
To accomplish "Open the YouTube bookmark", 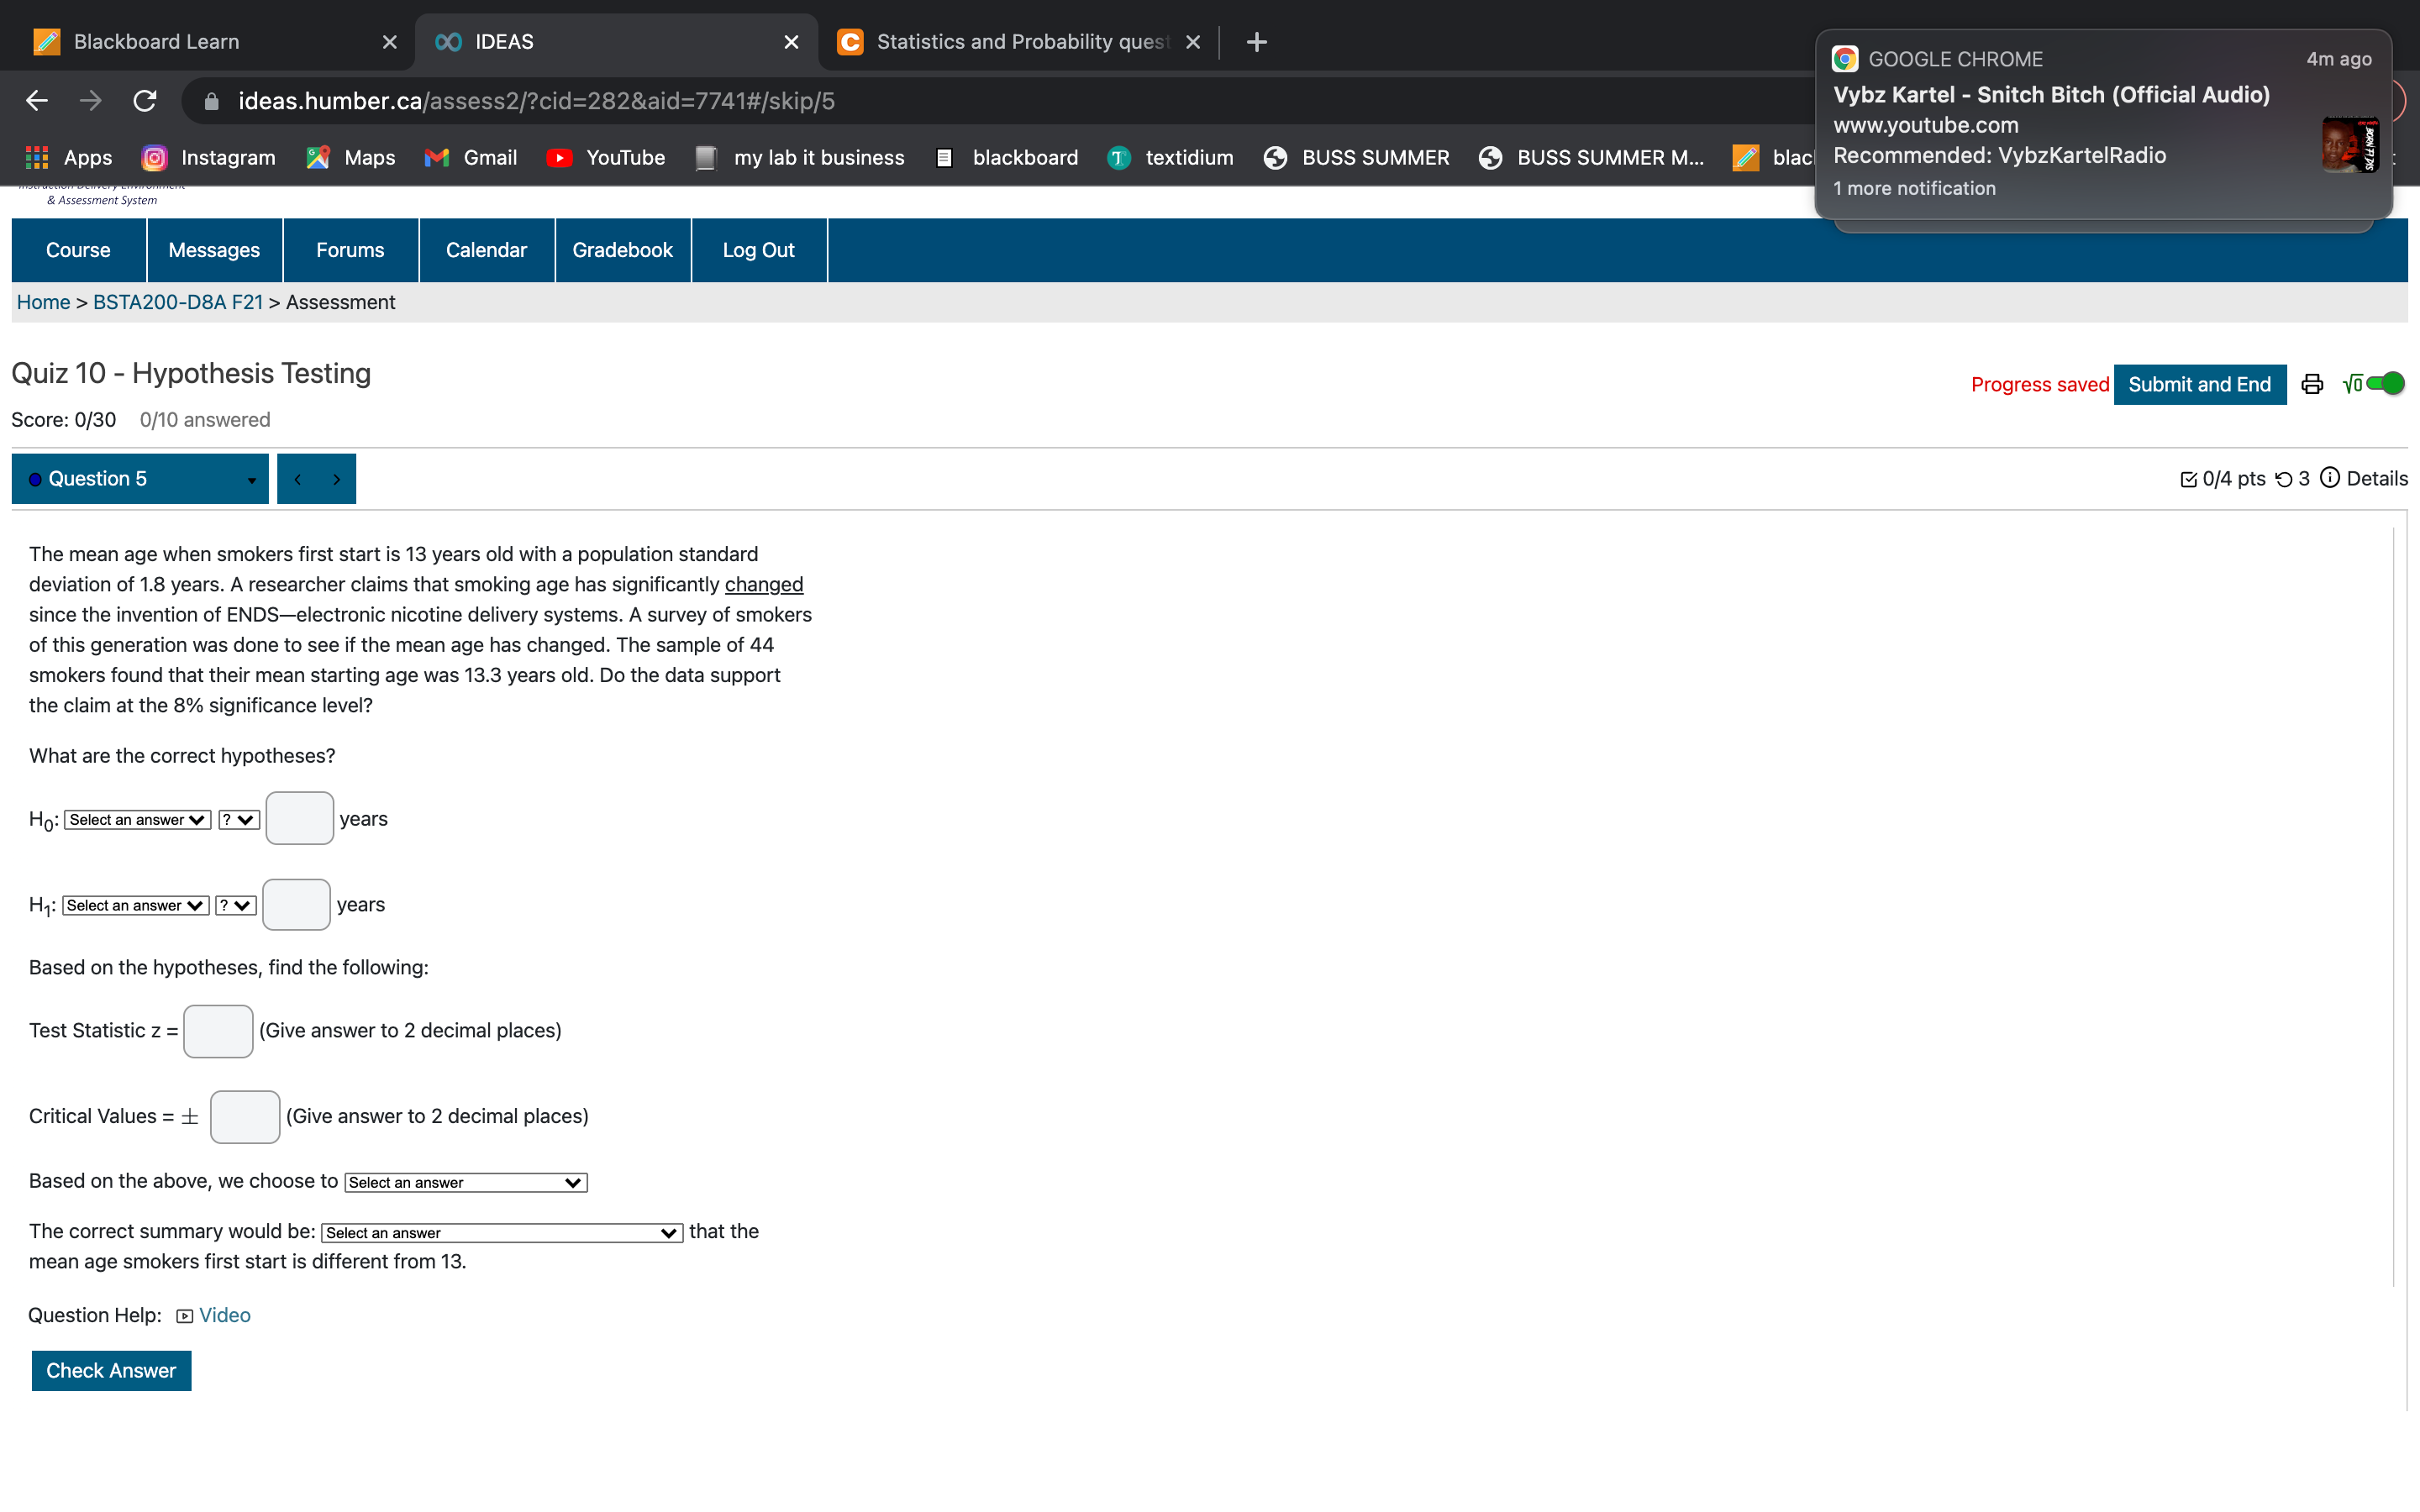I will (x=605, y=157).
